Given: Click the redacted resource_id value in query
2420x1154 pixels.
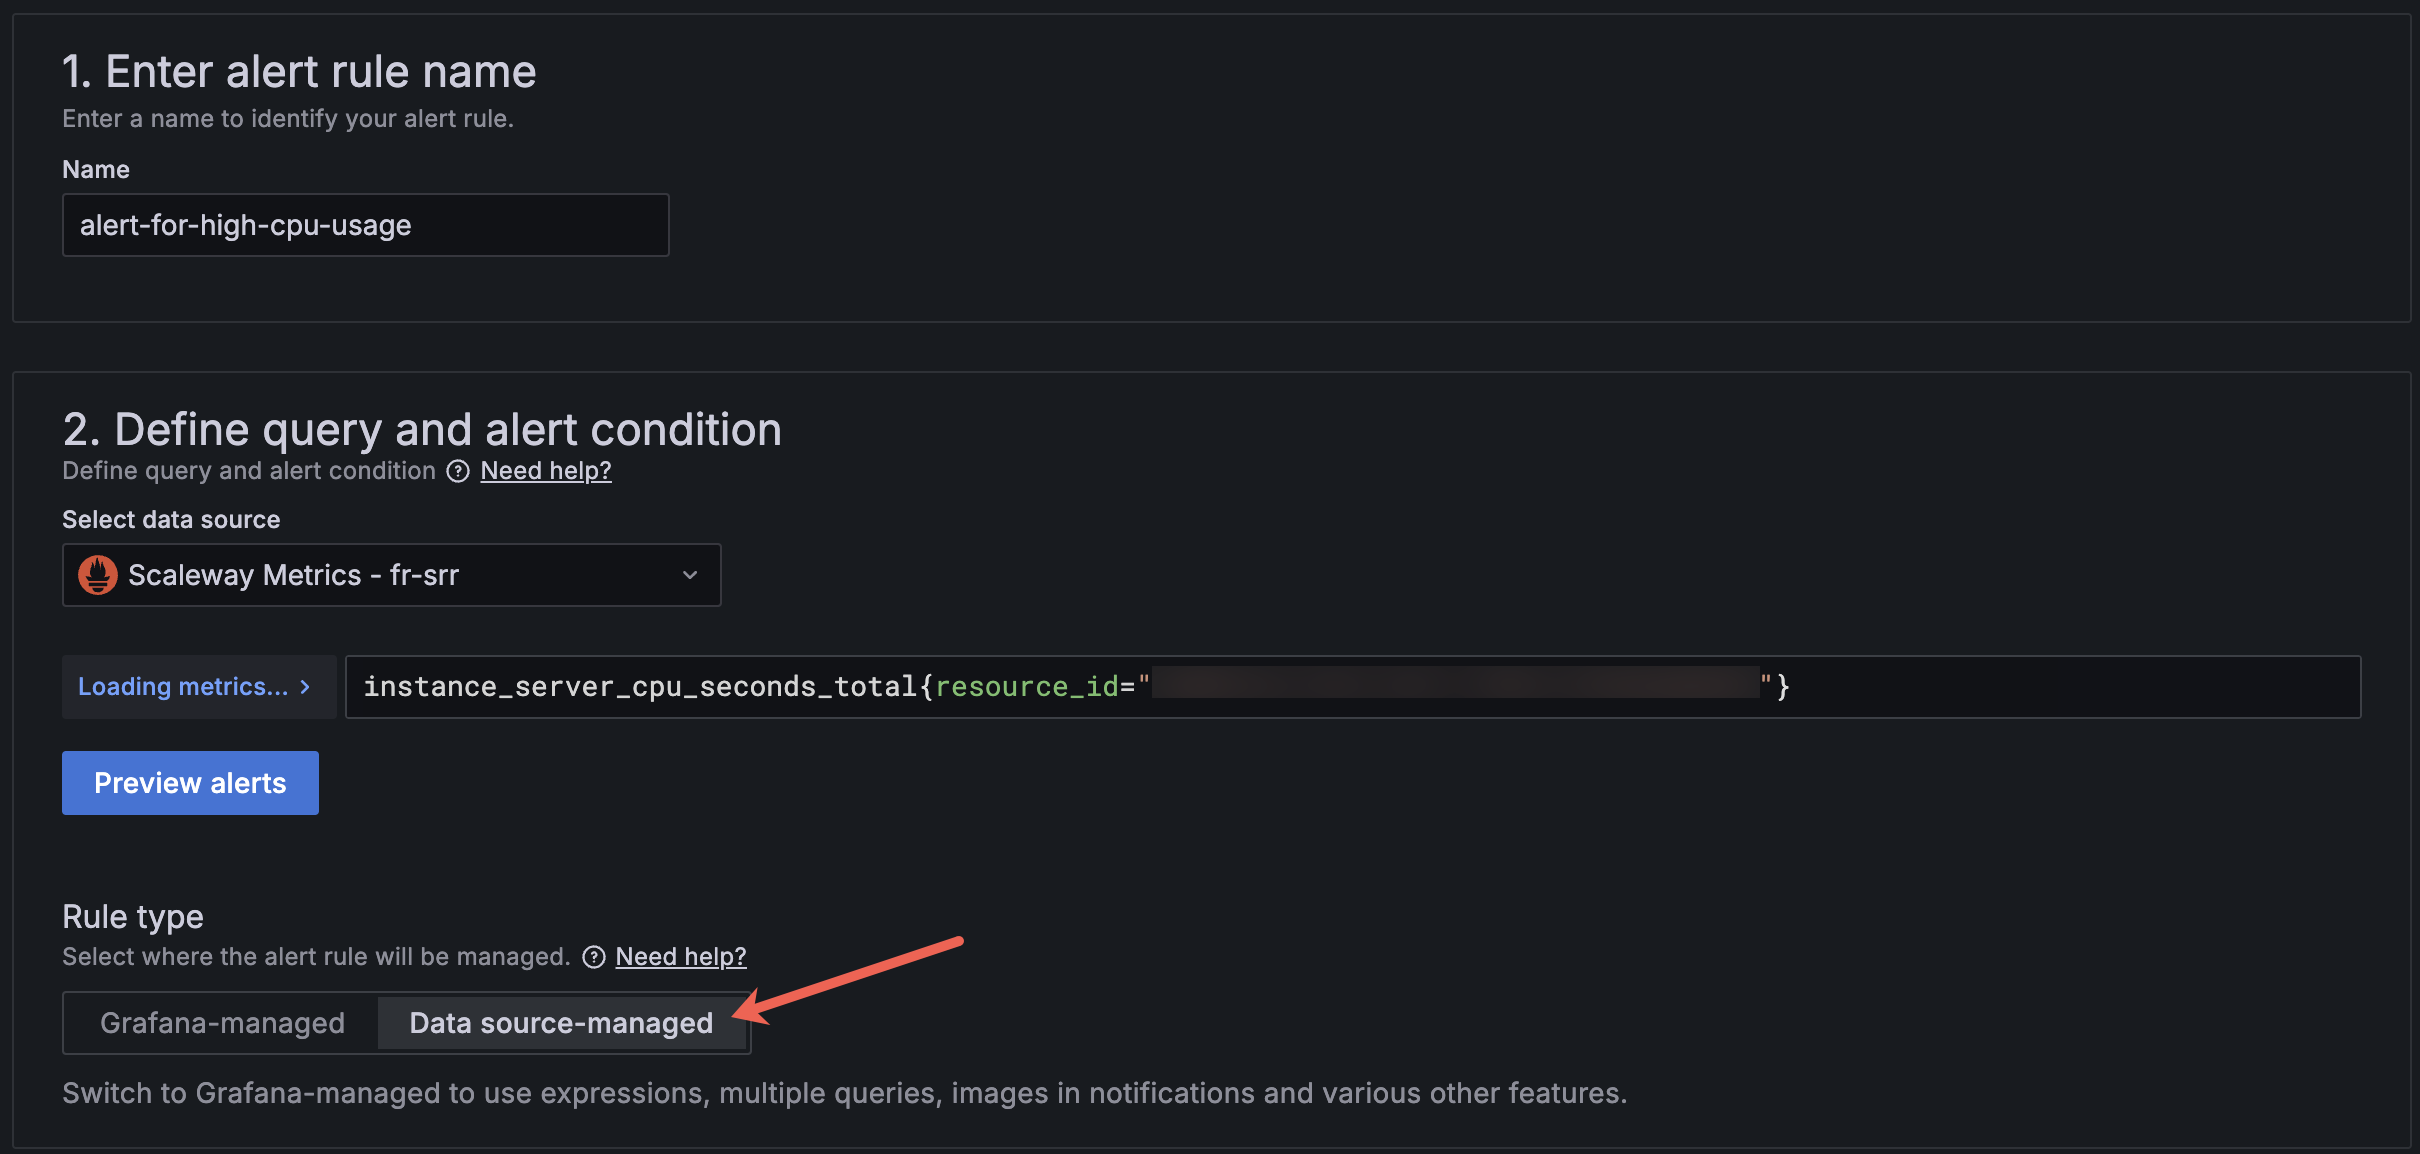Looking at the screenshot, I should click(1455, 683).
